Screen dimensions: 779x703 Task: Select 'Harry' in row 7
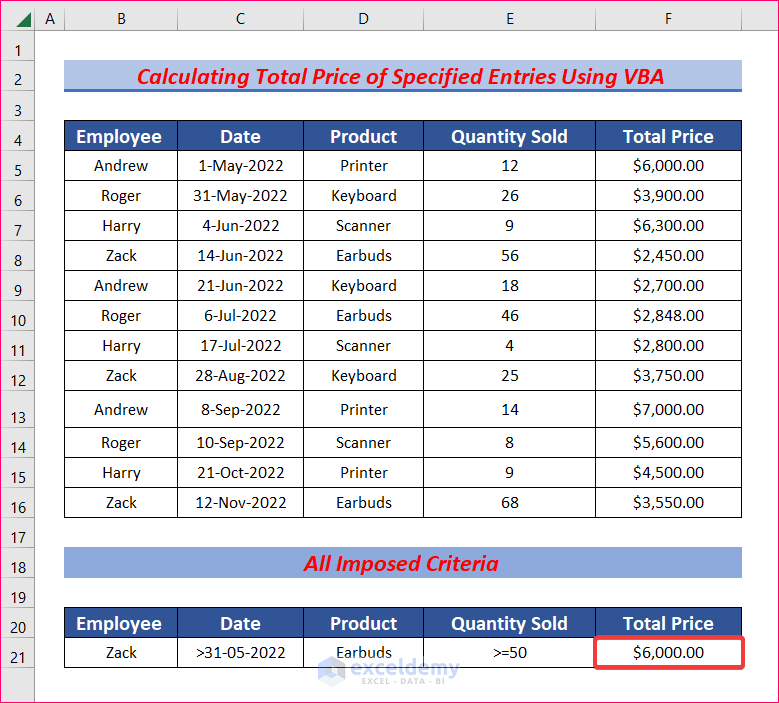click(121, 226)
